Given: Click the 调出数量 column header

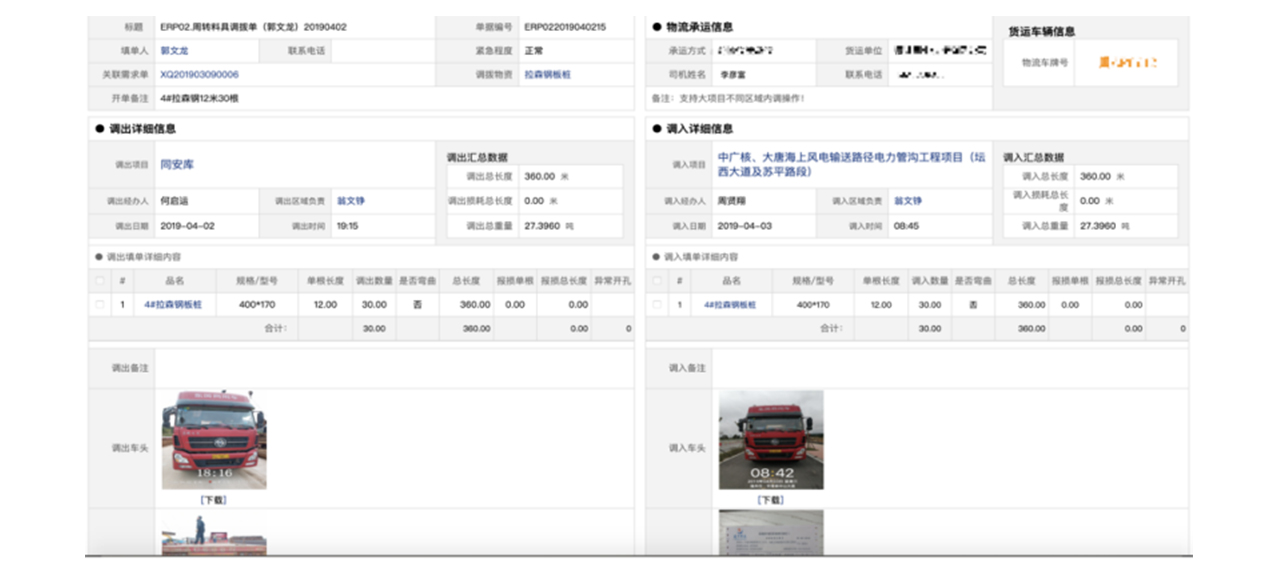Looking at the screenshot, I should pos(373,281).
